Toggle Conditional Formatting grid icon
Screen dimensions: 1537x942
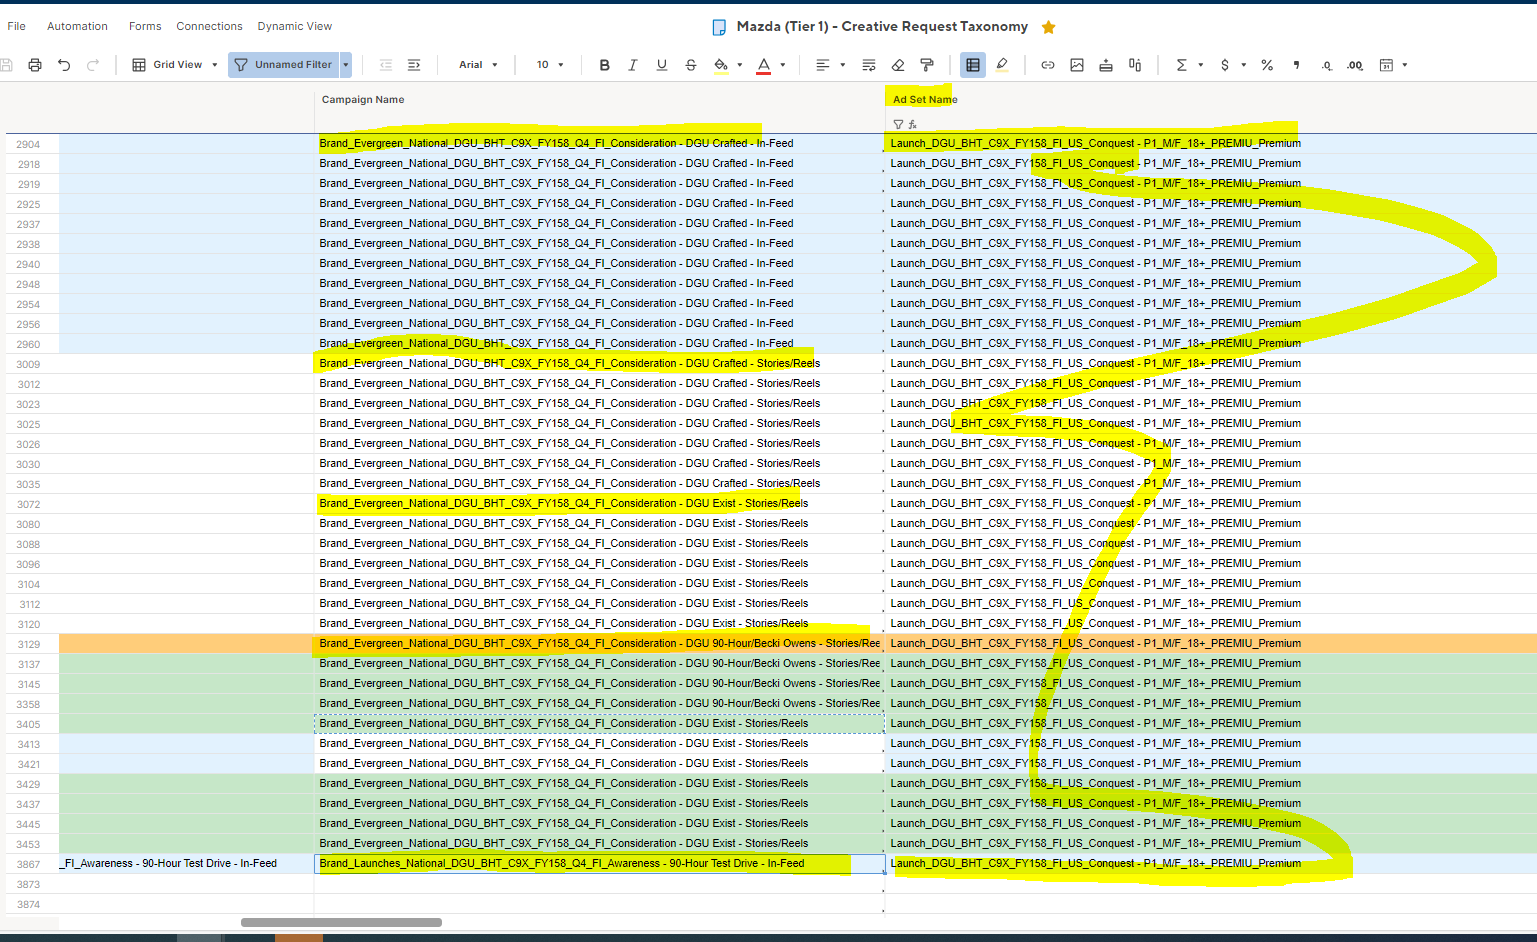(x=972, y=65)
